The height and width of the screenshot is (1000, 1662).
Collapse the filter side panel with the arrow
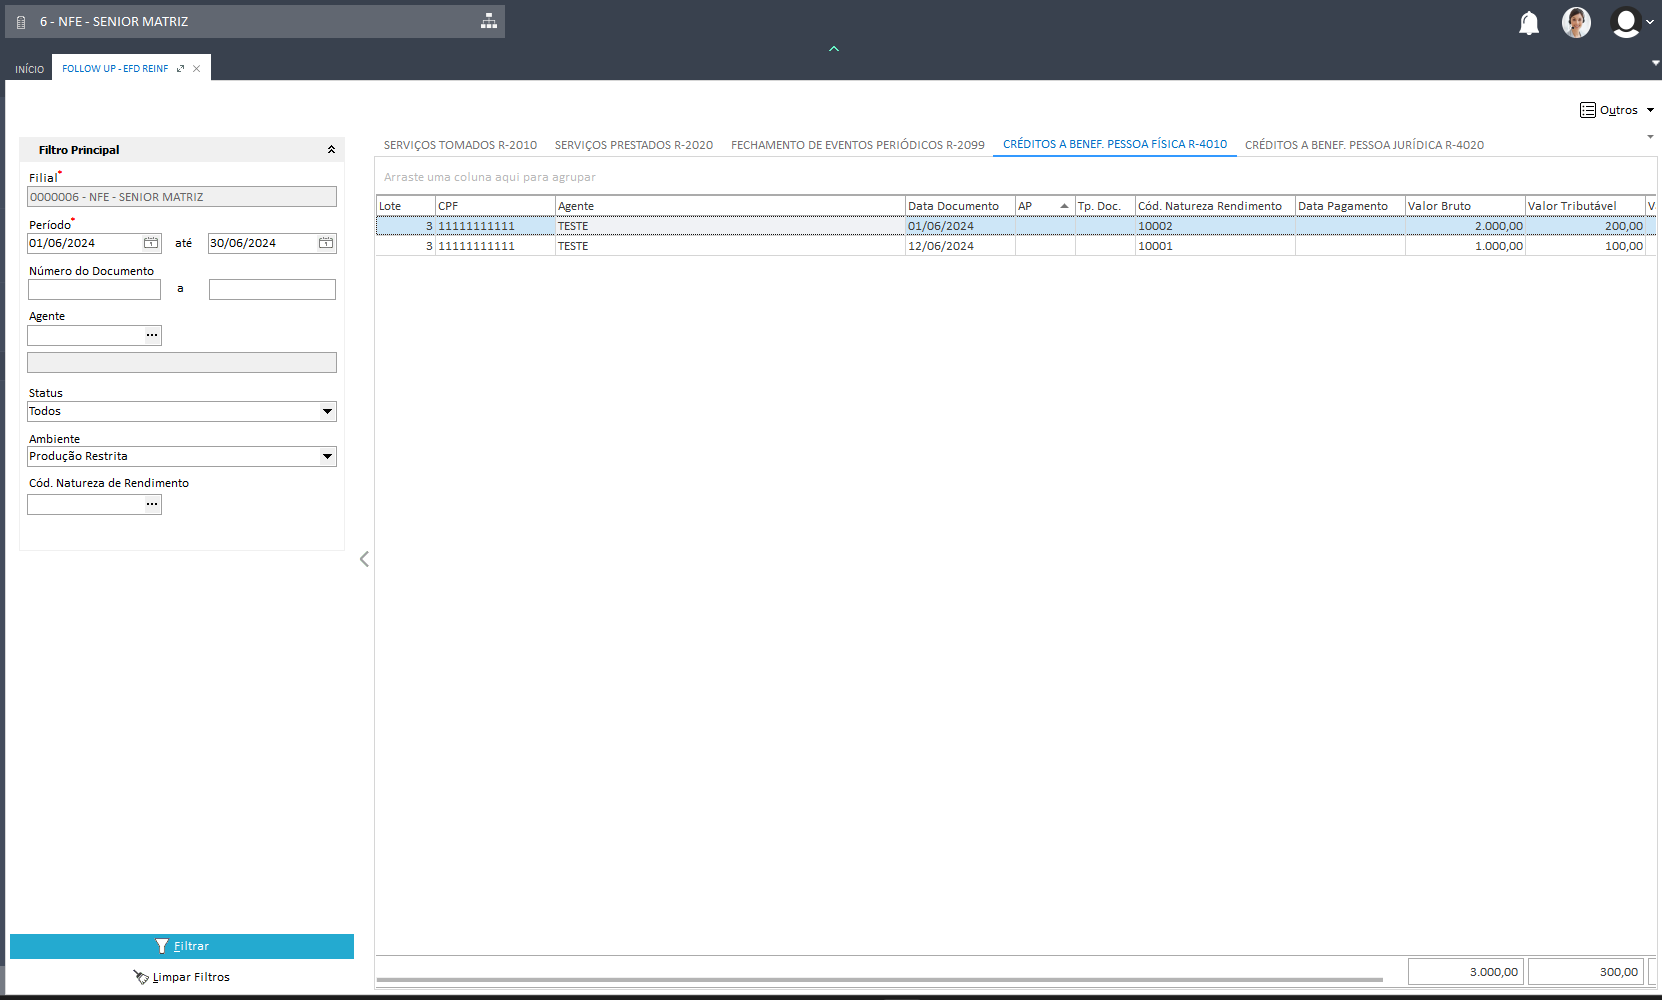(x=364, y=559)
